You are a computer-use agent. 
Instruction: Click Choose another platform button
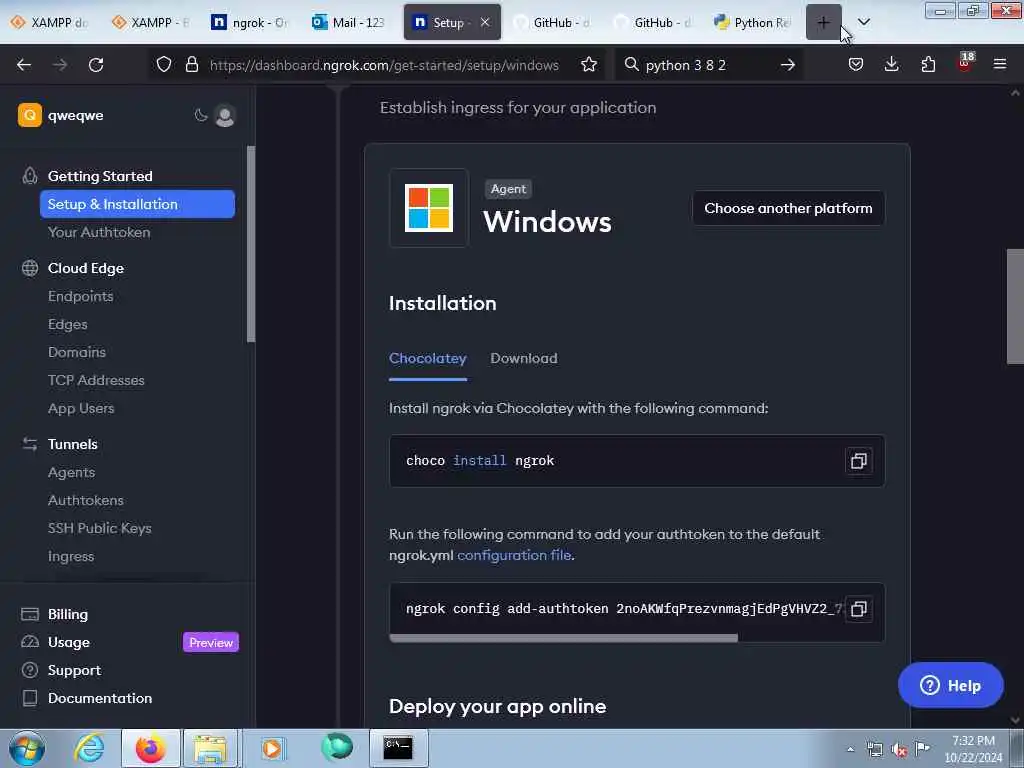pos(788,208)
